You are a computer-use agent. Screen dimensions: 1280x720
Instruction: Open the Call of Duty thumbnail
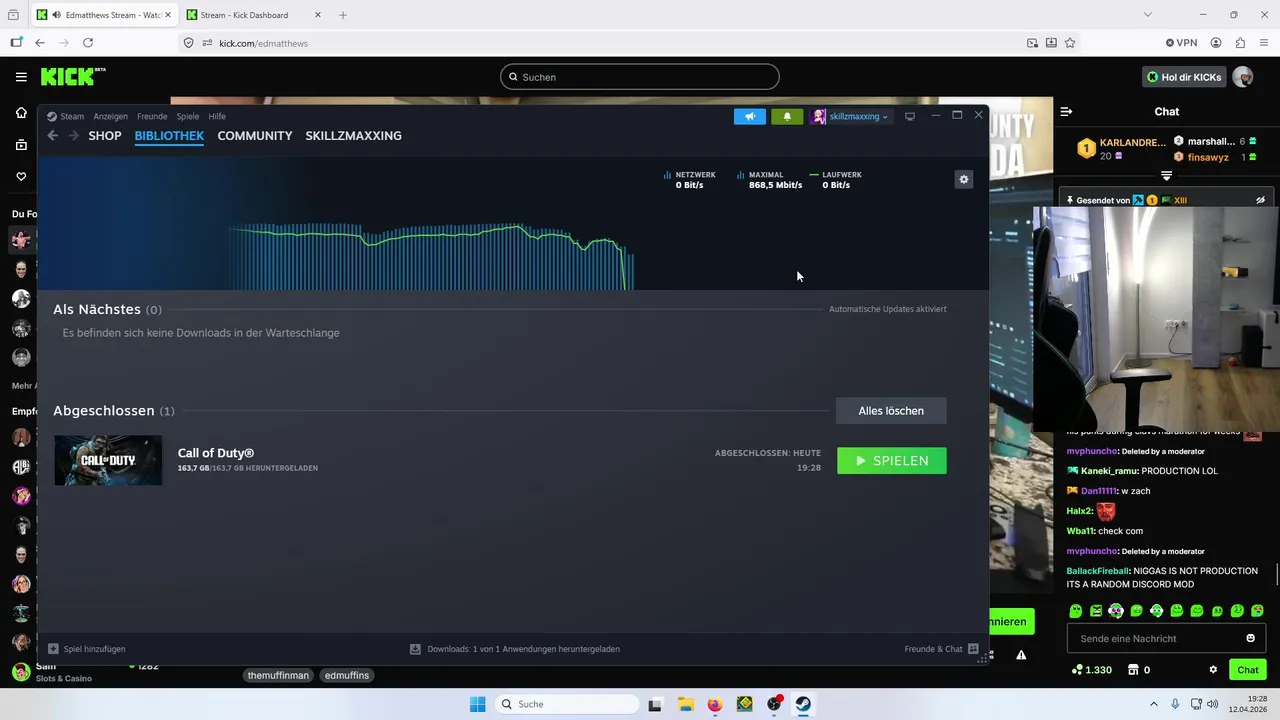click(108, 460)
